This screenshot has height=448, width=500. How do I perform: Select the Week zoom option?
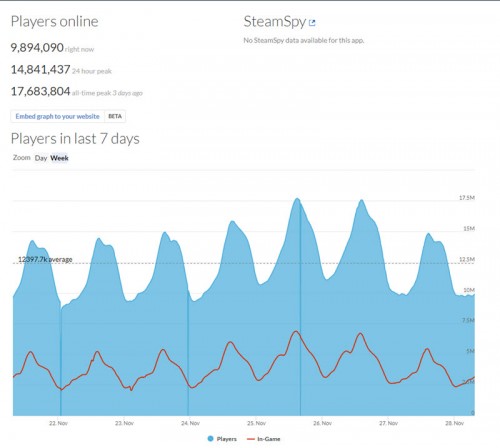click(59, 158)
